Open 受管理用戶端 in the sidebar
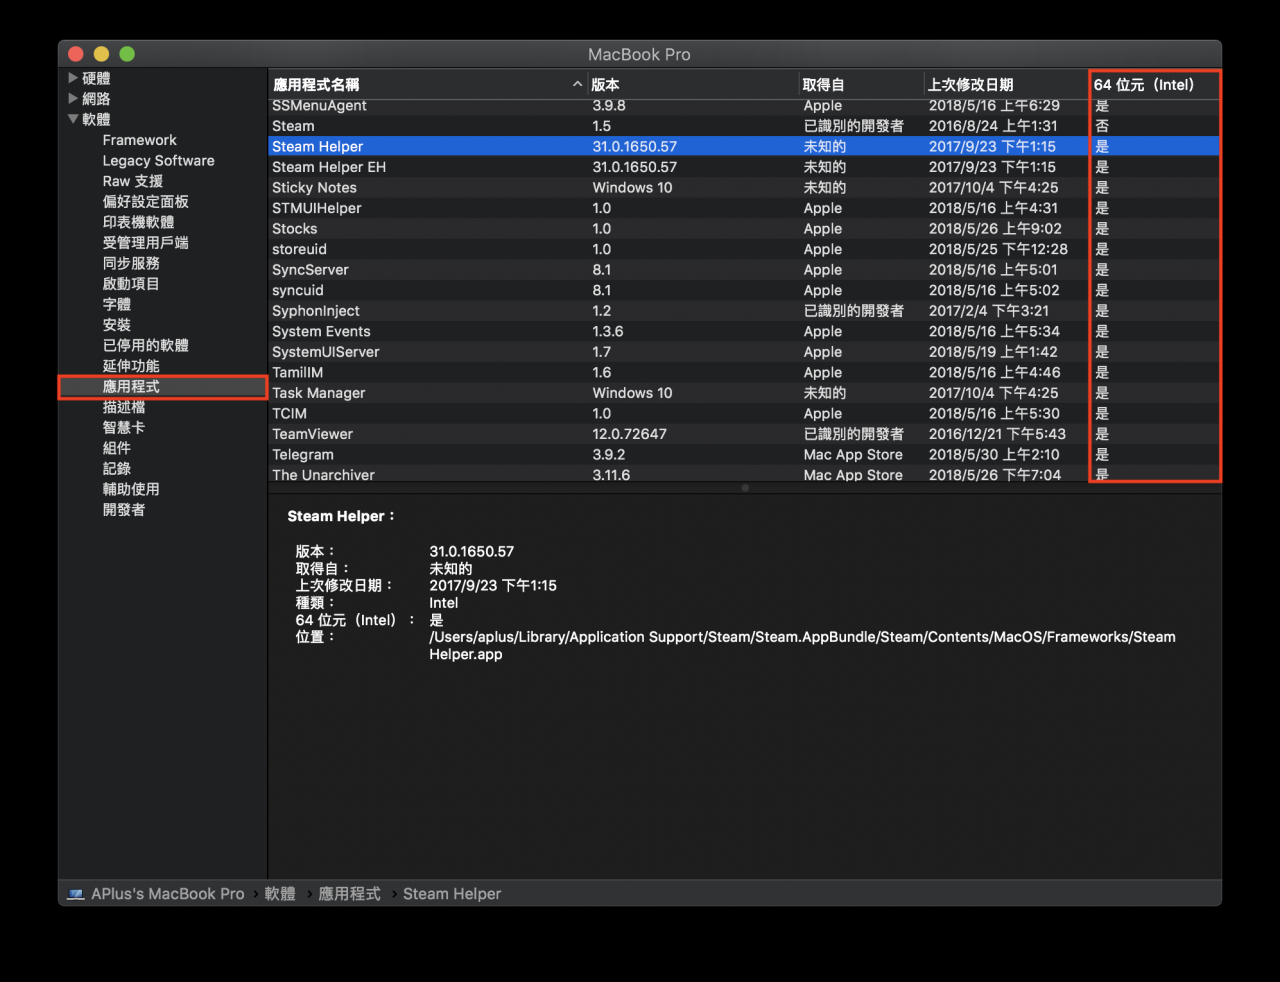This screenshot has height=982, width=1280. pos(145,242)
